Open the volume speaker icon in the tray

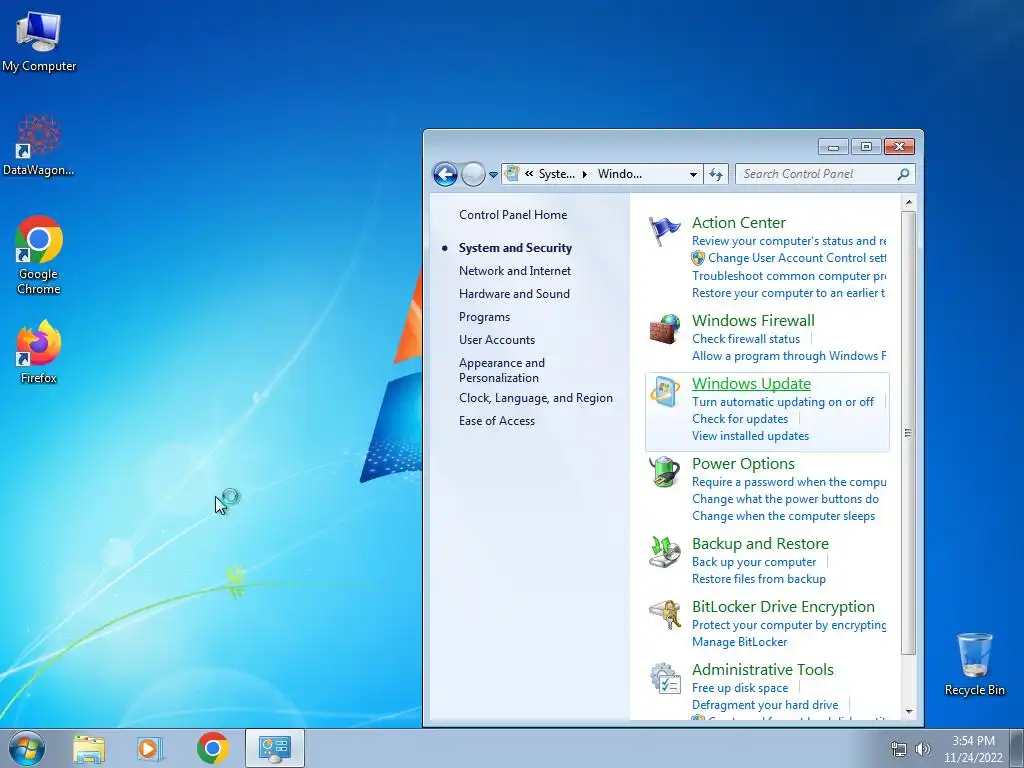[923, 749]
